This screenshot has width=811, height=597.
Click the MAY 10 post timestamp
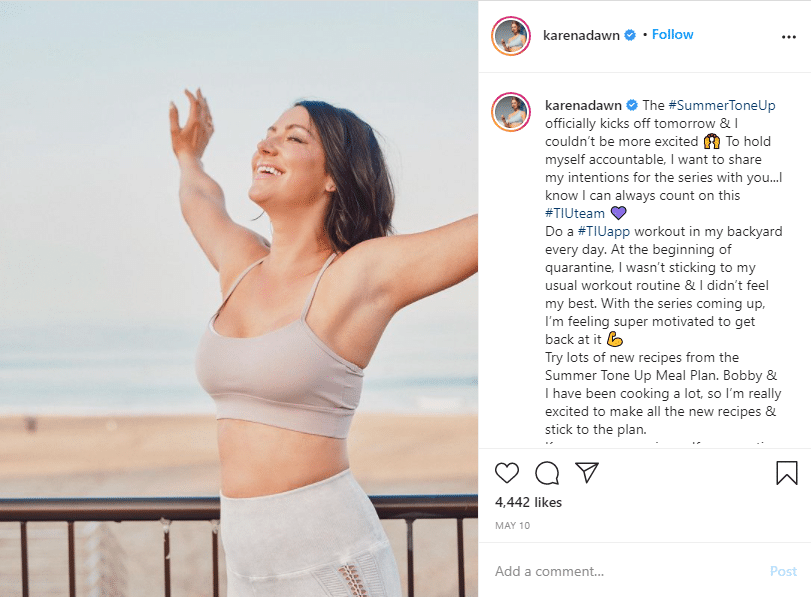pos(512,524)
